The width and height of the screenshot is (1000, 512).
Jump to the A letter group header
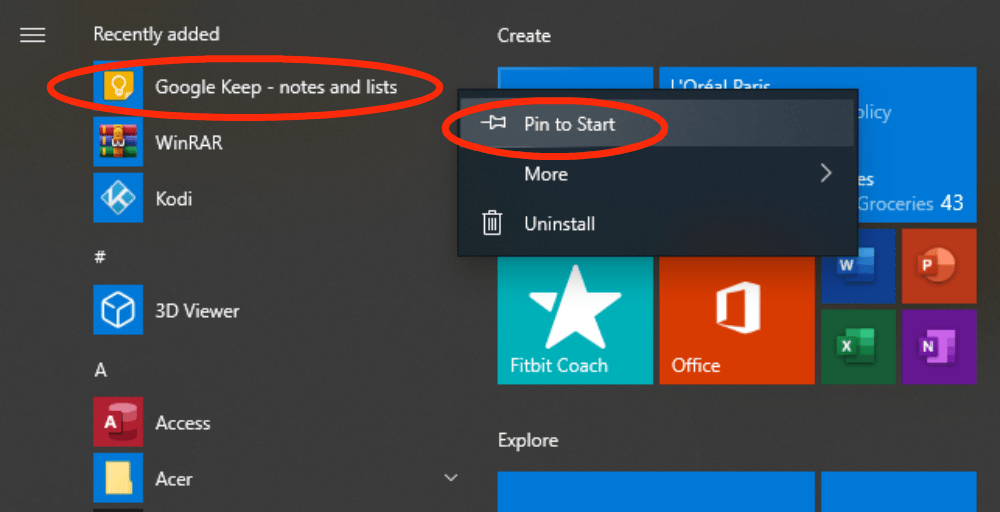(x=100, y=370)
